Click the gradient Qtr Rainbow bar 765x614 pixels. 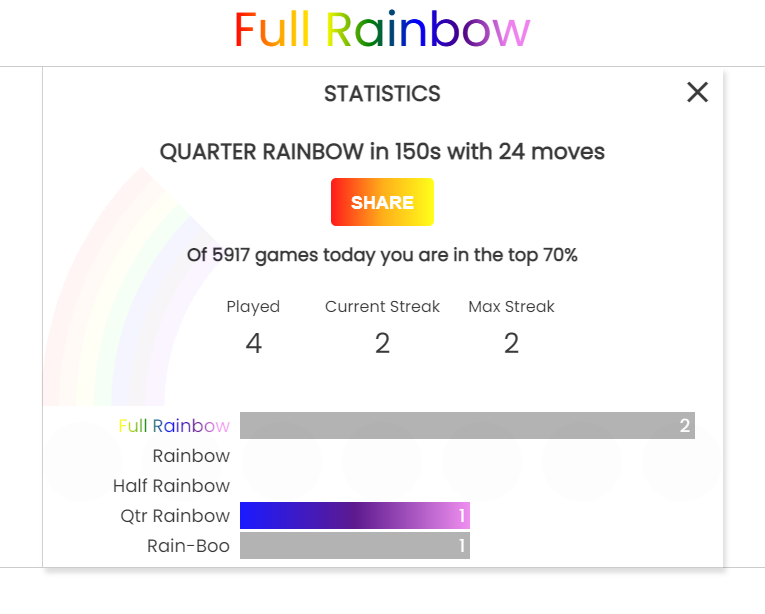click(x=354, y=516)
